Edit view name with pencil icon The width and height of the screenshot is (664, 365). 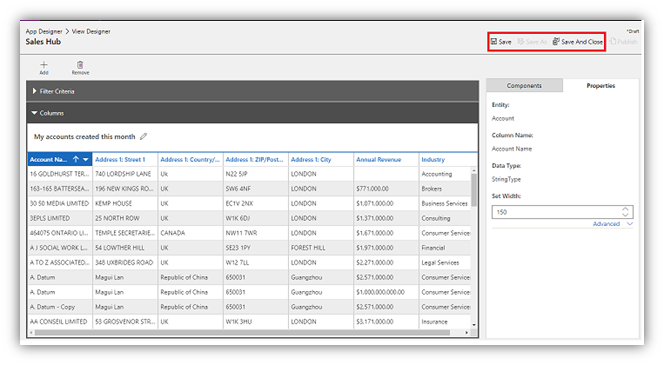coord(144,136)
